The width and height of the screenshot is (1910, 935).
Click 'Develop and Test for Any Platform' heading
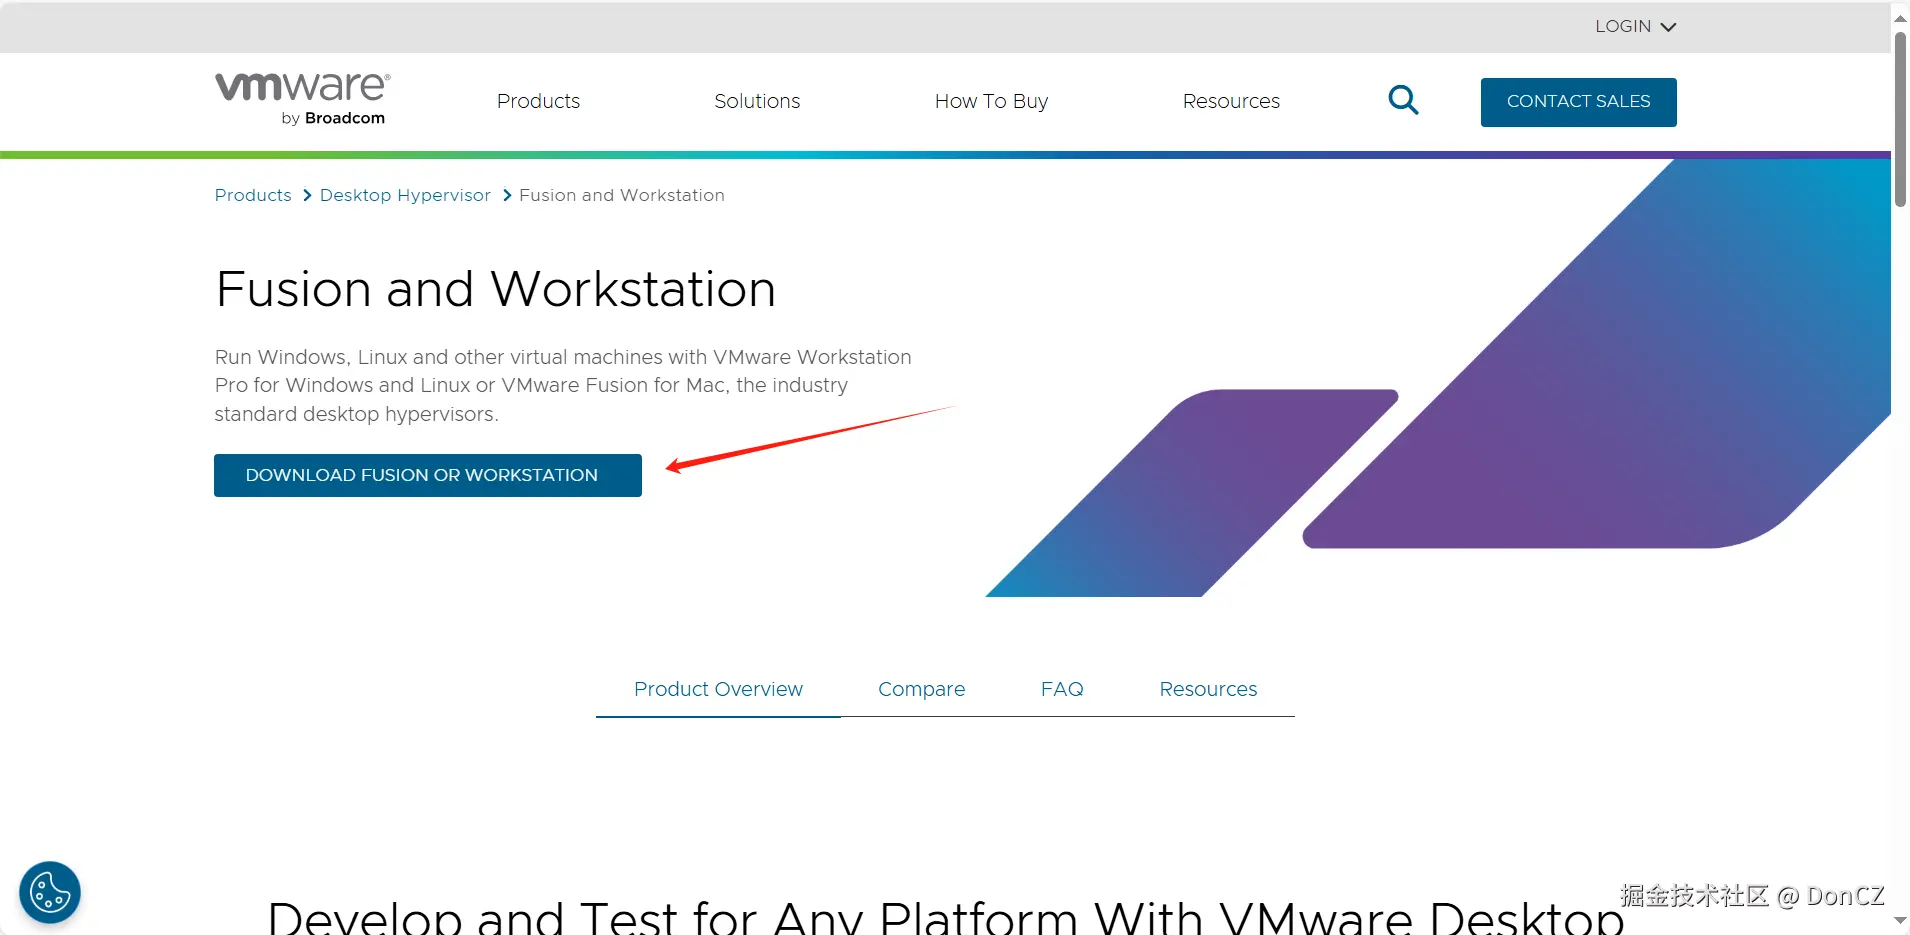tap(946, 916)
